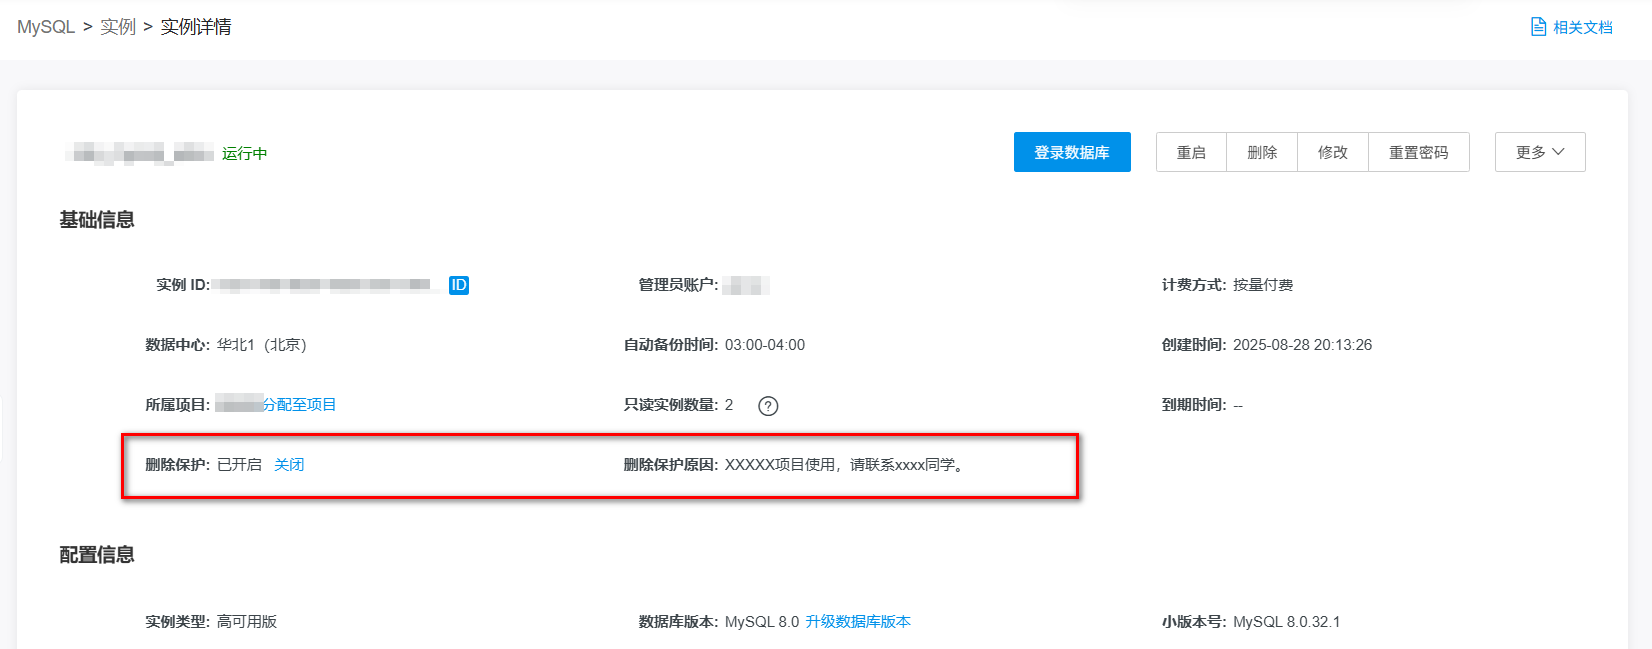Go to 实例 breadcrumb
The width and height of the screenshot is (1652, 649).
[x=118, y=27]
